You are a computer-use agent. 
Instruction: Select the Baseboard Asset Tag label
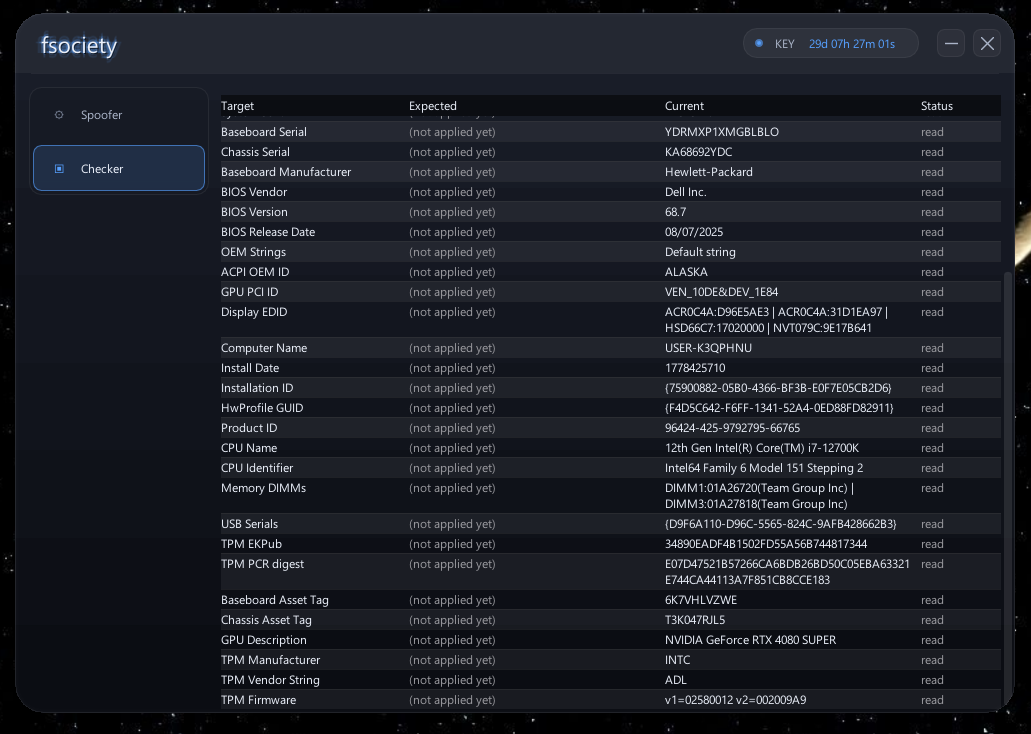pyautogui.click(x=275, y=600)
